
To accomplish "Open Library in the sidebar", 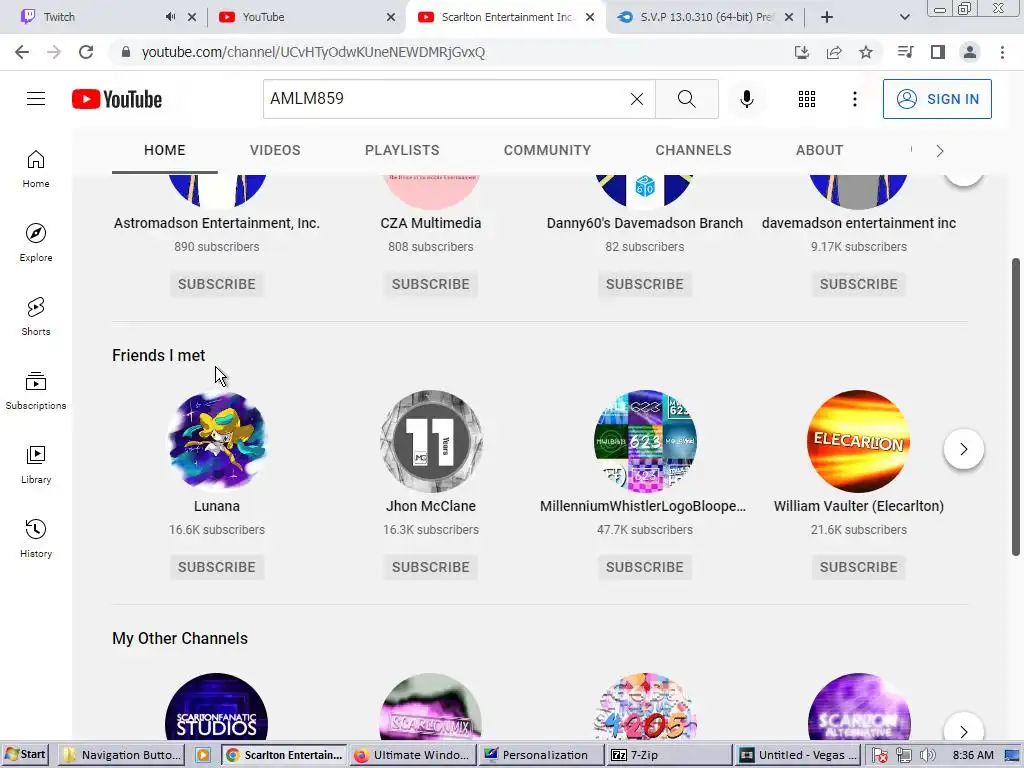I will click(x=36, y=464).
